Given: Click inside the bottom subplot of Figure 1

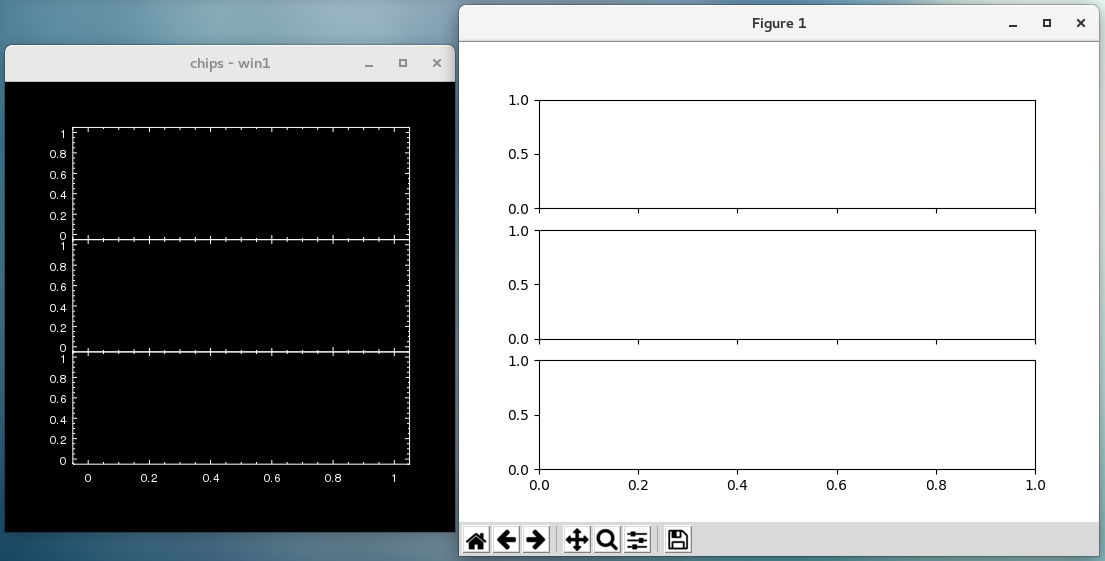Looking at the screenshot, I should [x=786, y=415].
